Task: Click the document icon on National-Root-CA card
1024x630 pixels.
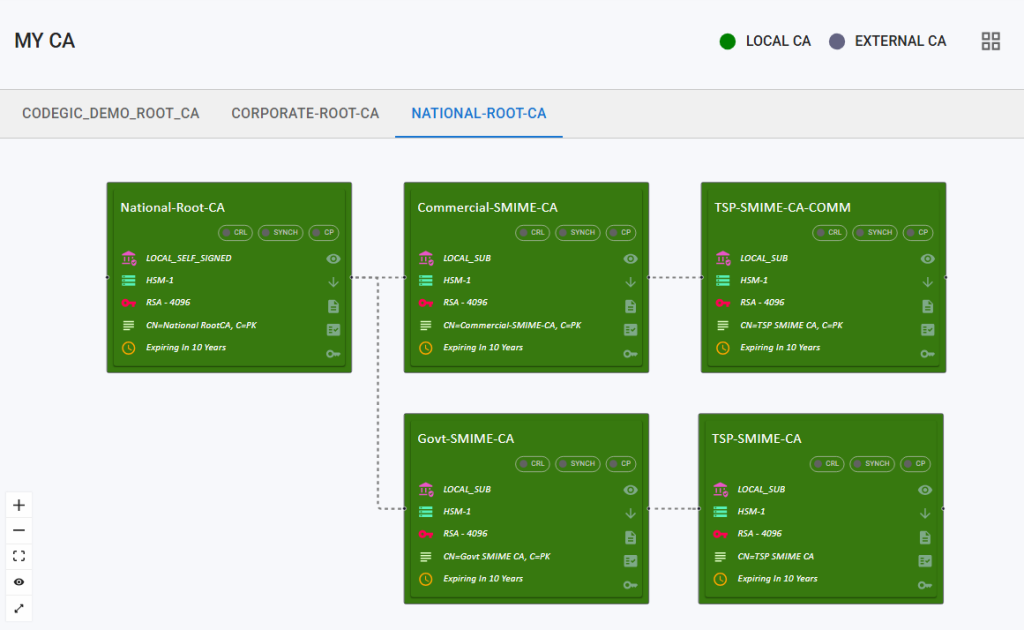Action: tap(333, 306)
